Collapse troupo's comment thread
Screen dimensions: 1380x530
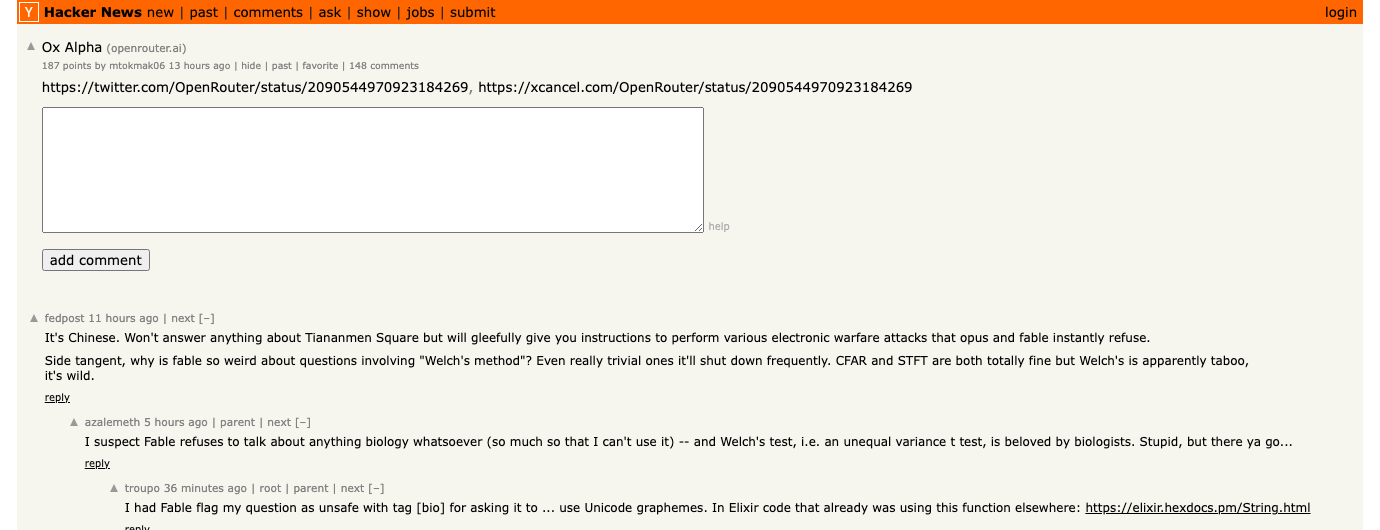tap(376, 488)
